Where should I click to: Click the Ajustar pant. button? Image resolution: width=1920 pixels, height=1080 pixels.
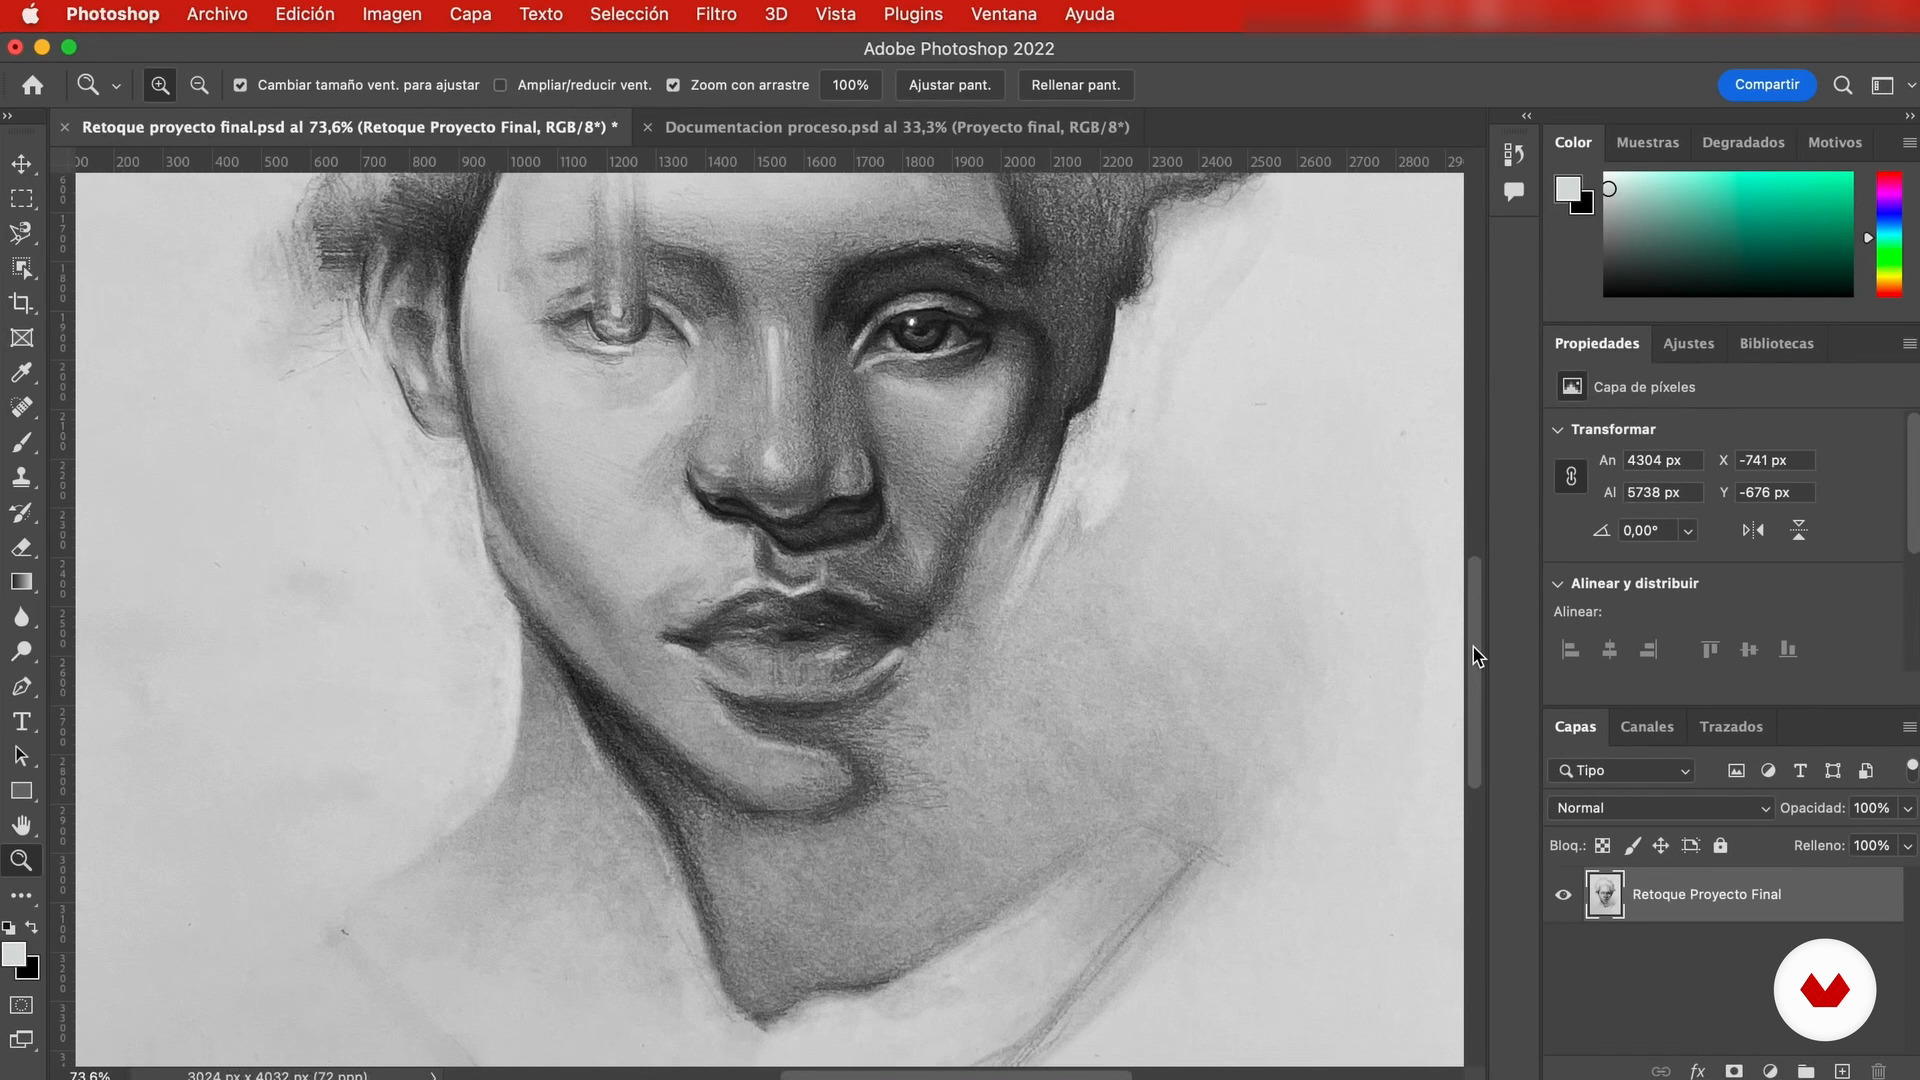949,85
